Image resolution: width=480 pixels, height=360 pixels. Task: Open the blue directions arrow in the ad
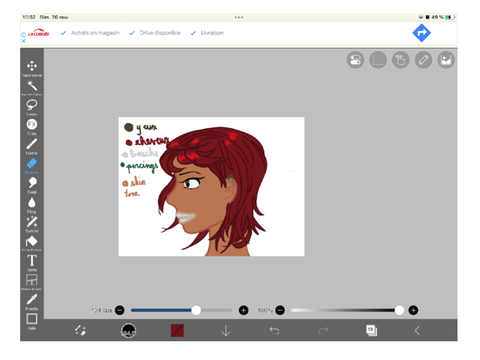click(422, 33)
